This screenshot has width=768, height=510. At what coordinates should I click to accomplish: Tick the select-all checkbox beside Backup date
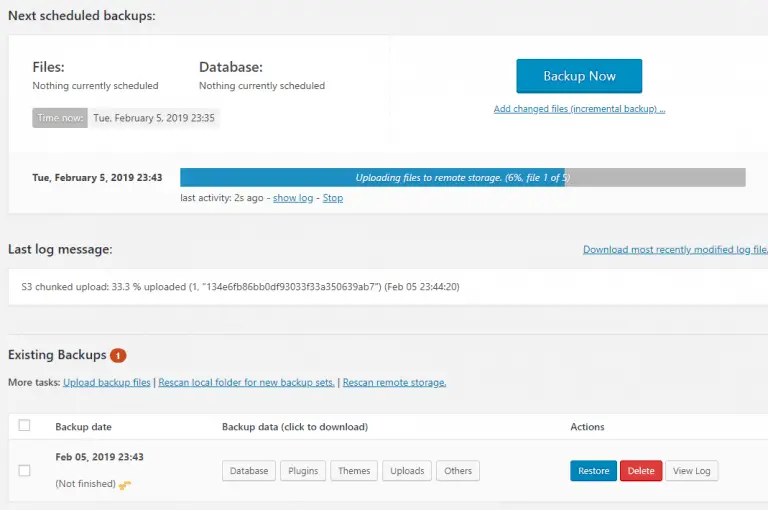click(24, 425)
